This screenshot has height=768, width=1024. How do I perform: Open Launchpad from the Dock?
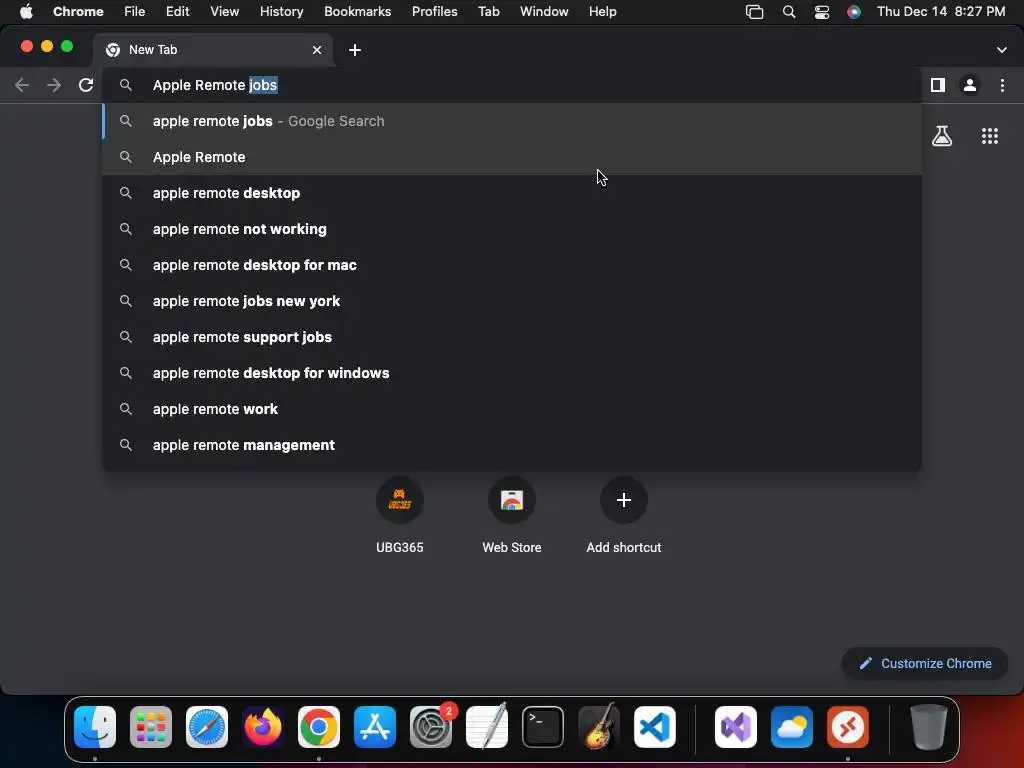(x=151, y=727)
